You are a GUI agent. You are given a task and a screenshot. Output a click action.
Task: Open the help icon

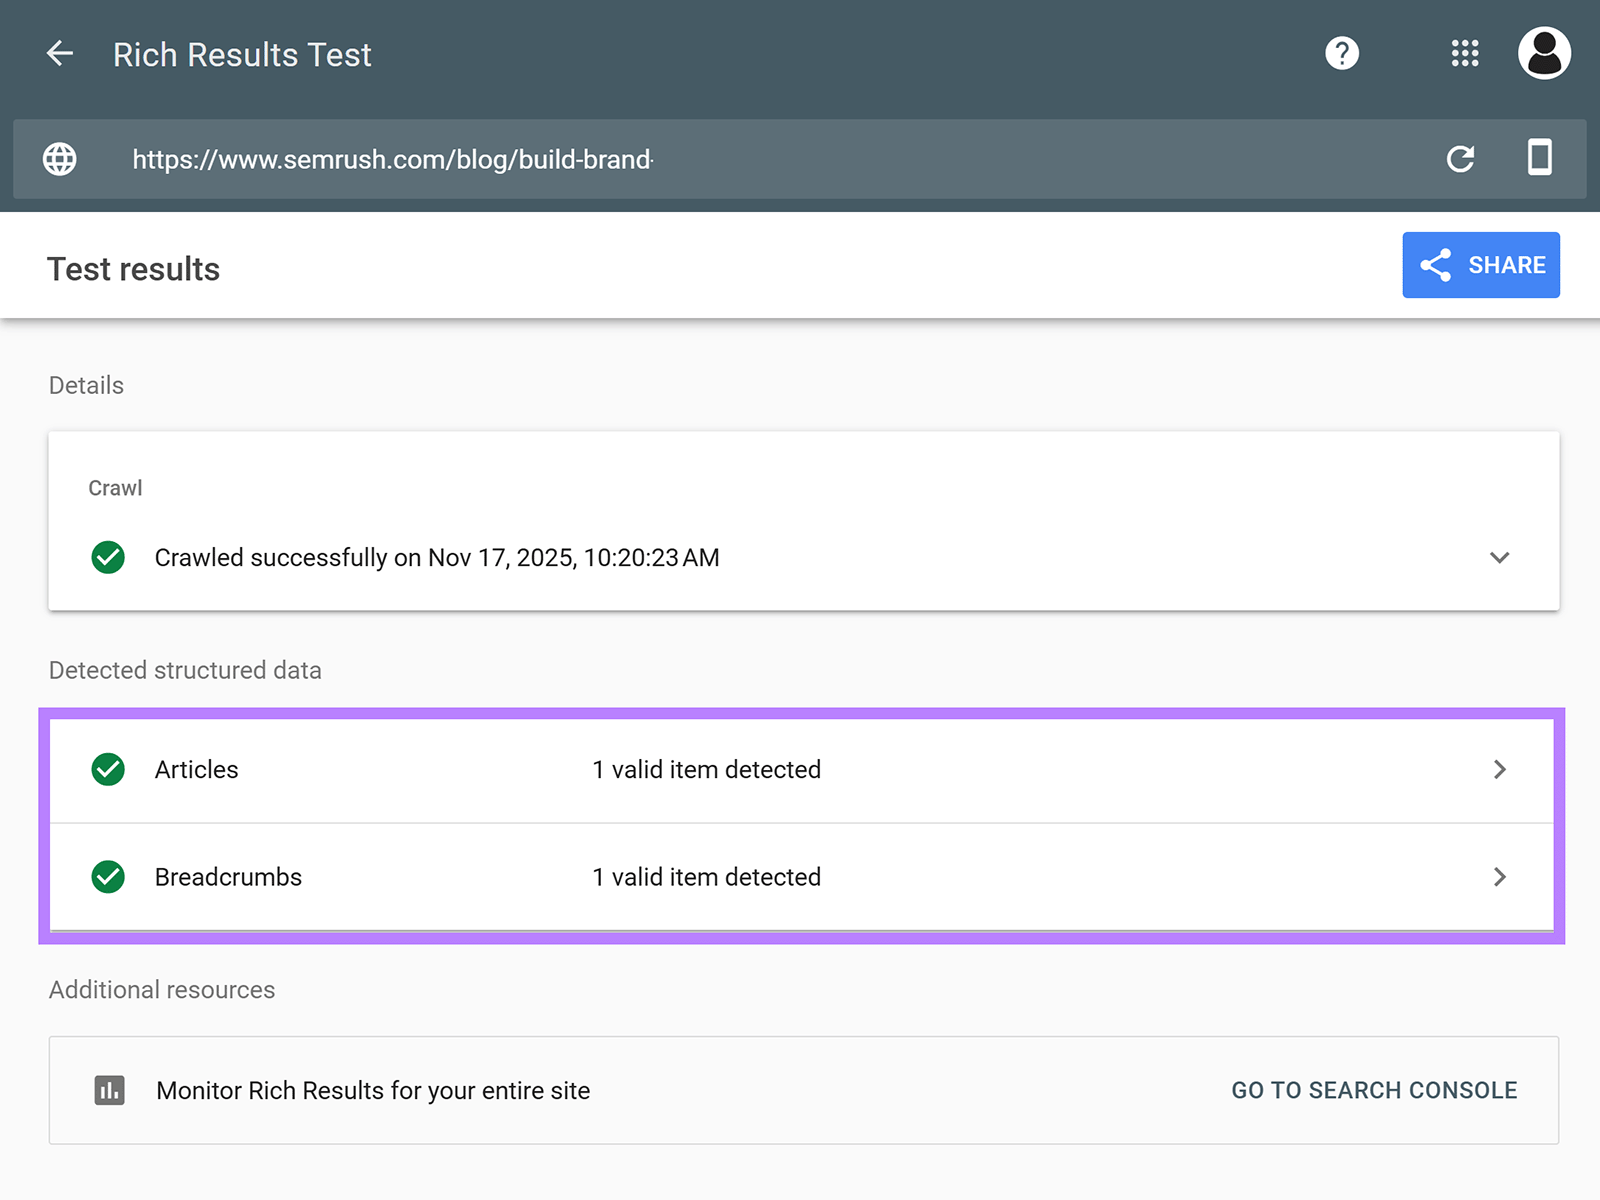click(x=1342, y=54)
